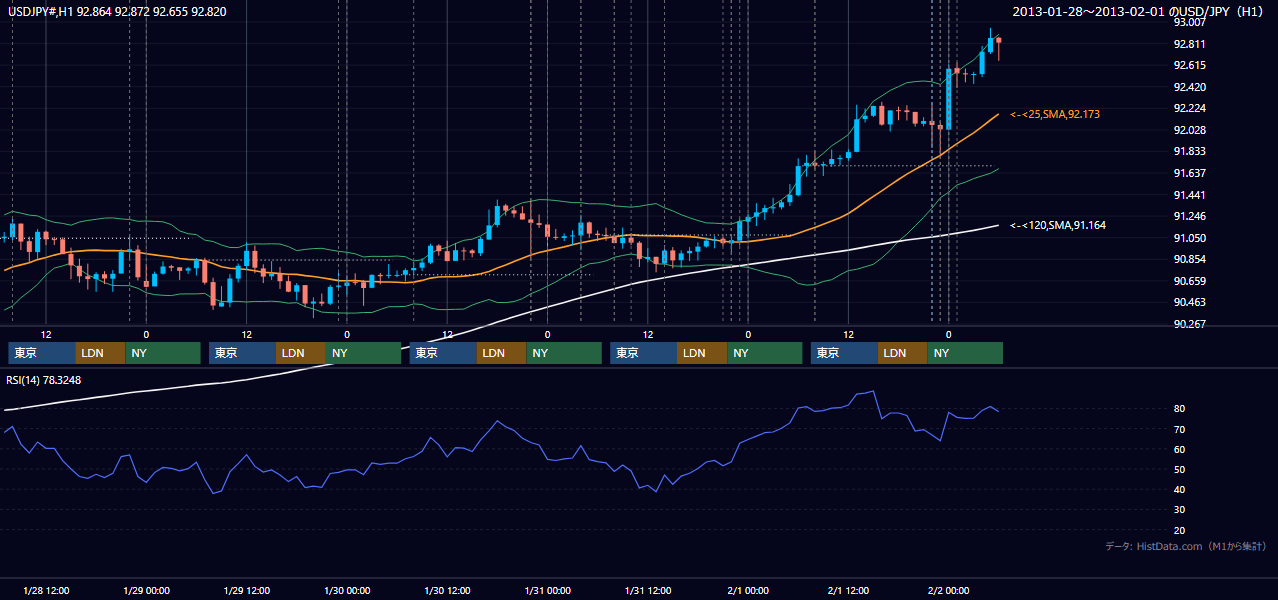The height and width of the screenshot is (600, 1278).
Task: Click the 1/29 00:00 time axis label
Action: pos(146,591)
